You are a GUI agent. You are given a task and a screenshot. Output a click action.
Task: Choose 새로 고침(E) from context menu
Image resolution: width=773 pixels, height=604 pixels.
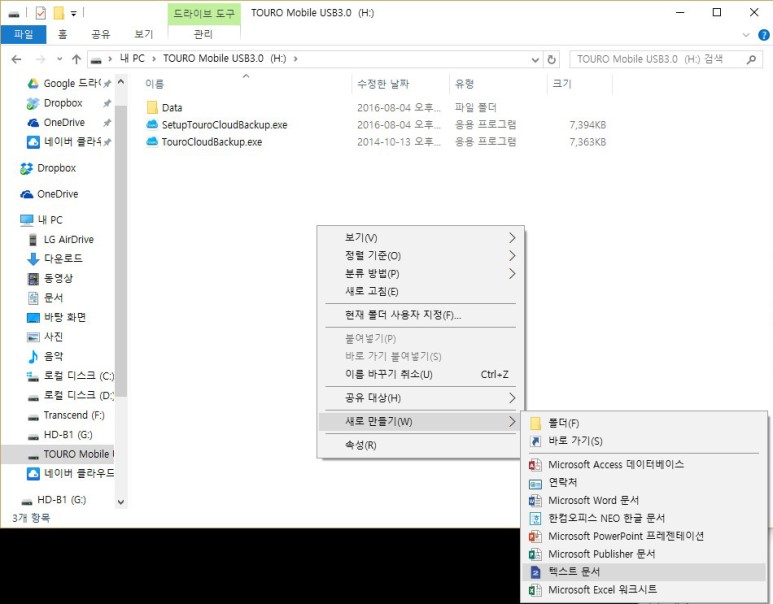tap(421, 291)
